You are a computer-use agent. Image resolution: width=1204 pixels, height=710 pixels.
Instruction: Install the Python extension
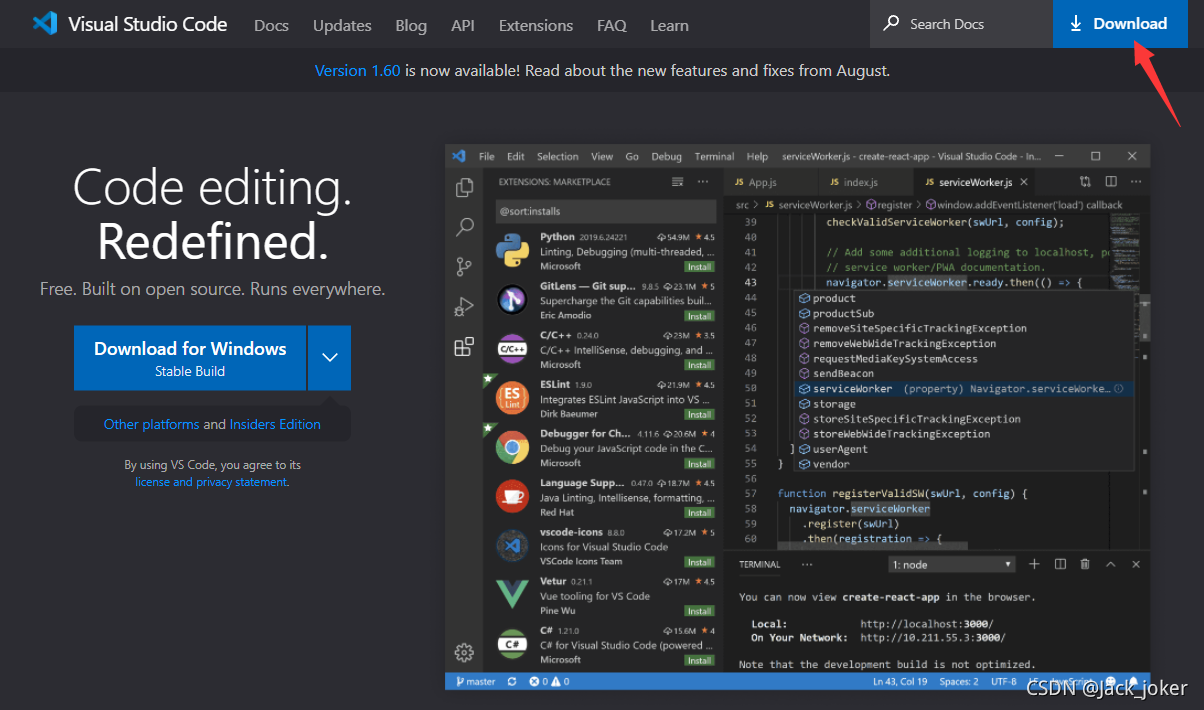tap(699, 267)
